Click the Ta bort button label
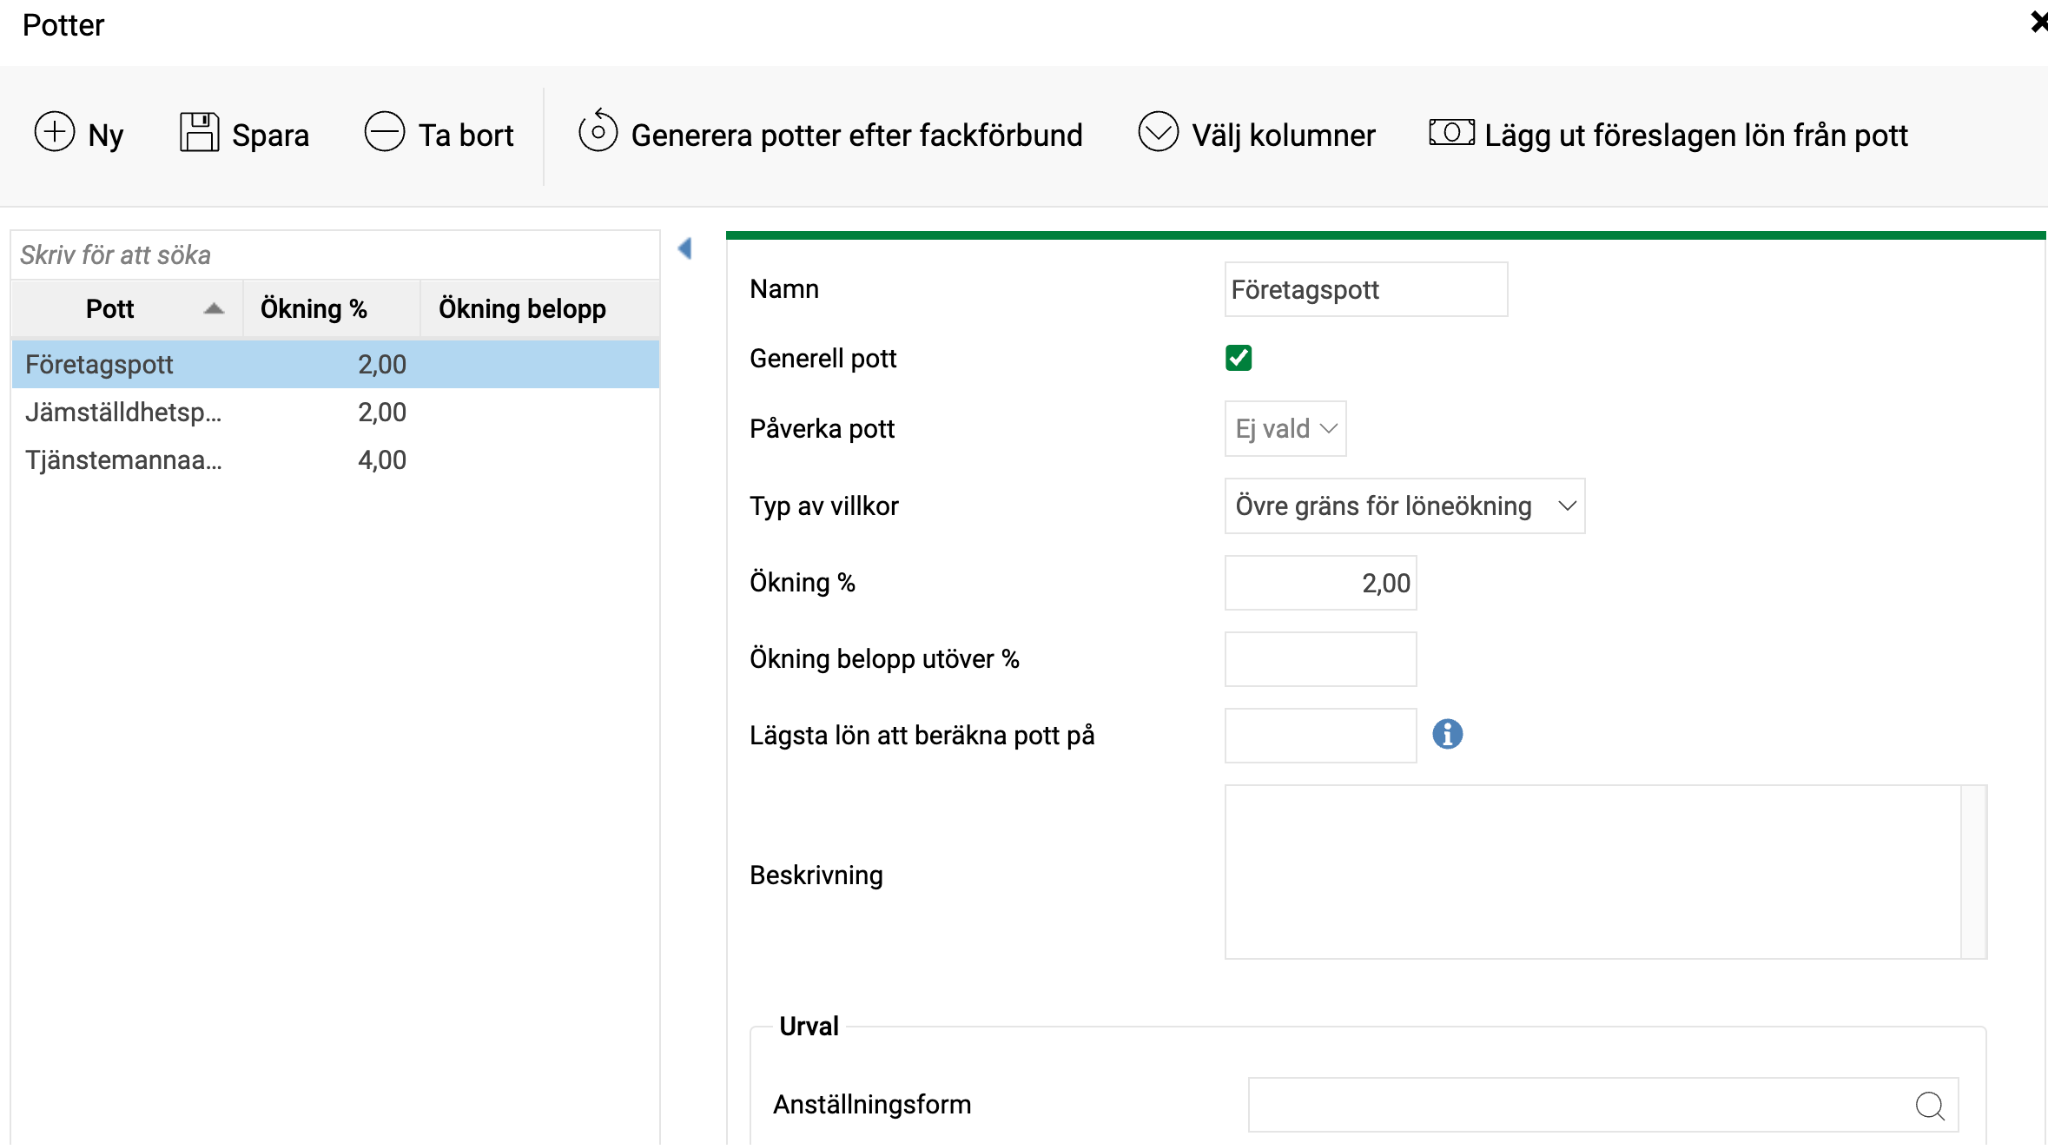2048x1145 pixels. pos(466,135)
